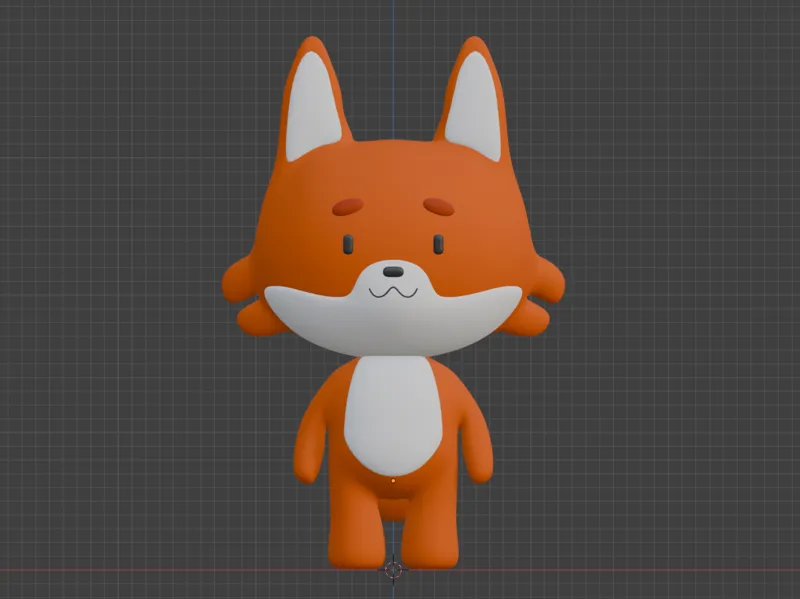Click the 3D cursor at the fox's feet
Image resolution: width=800 pixels, height=599 pixels.
393,570
